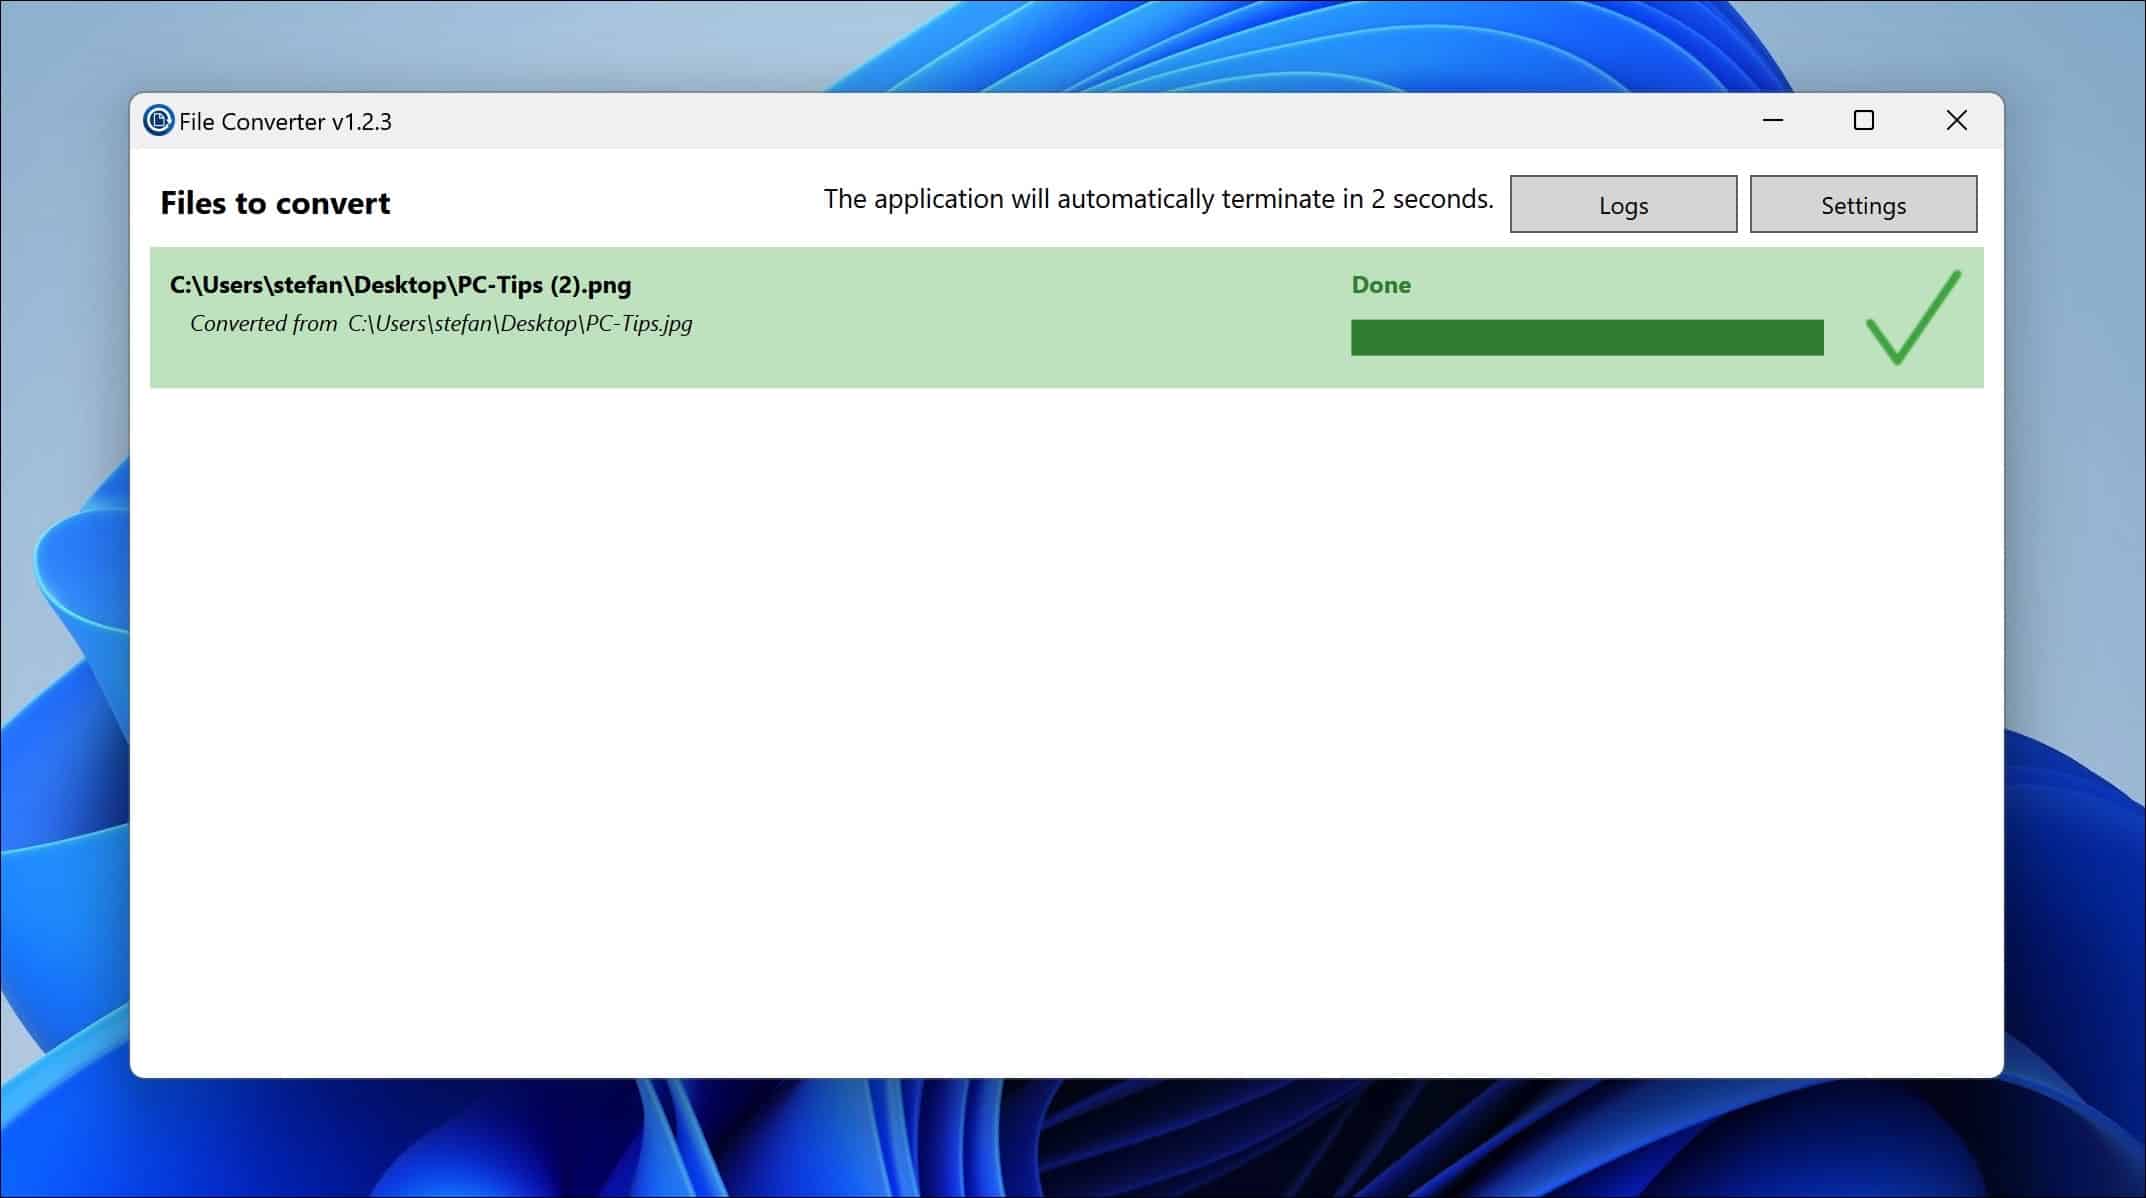Open the Settings window
Image resolution: width=2146 pixels, height=1198 pixels.
tap(1863, 203)
